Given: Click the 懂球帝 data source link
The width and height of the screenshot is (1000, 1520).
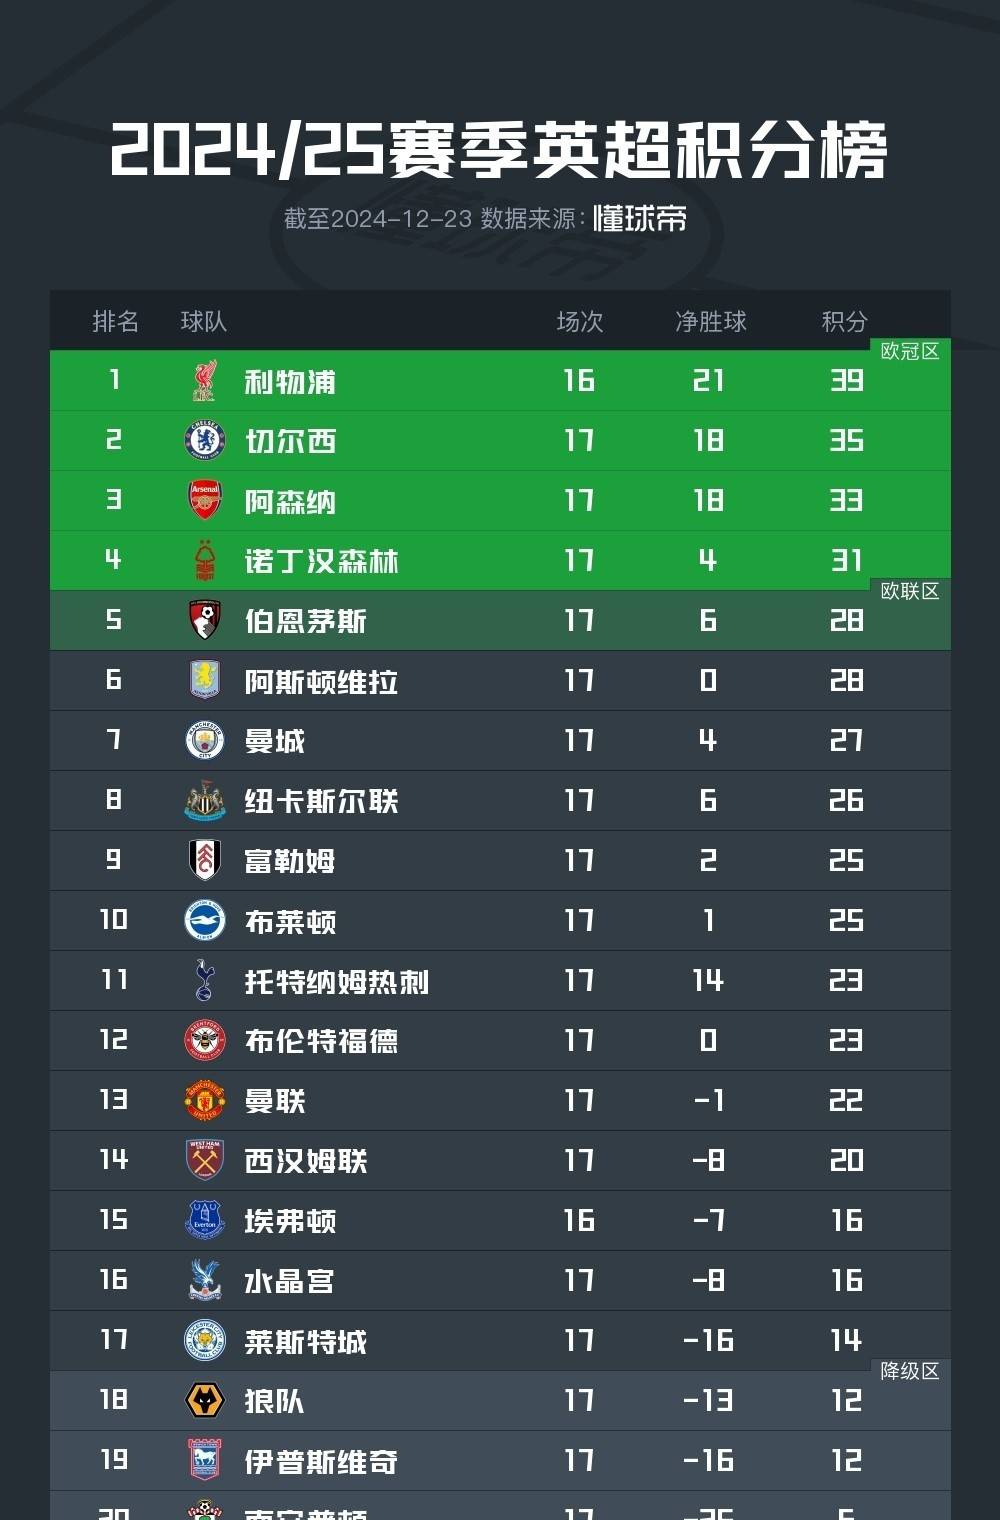Looking at the screenshot, I should tap(640, 219).
